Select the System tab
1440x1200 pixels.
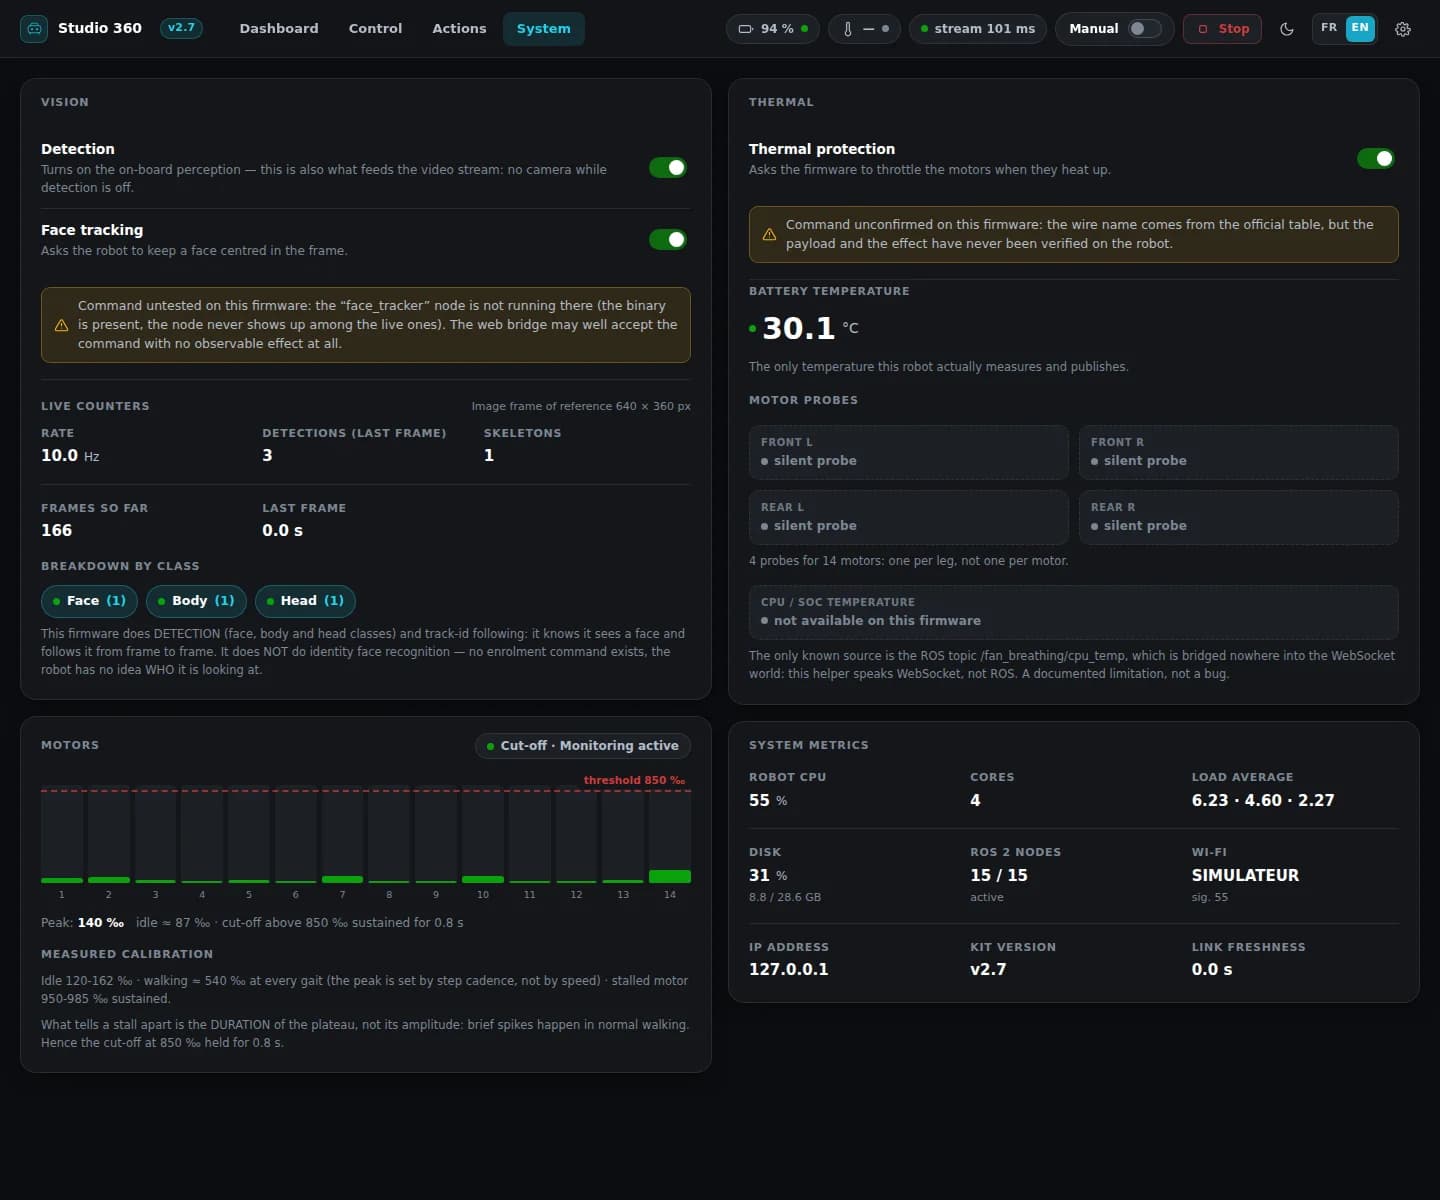544,29
